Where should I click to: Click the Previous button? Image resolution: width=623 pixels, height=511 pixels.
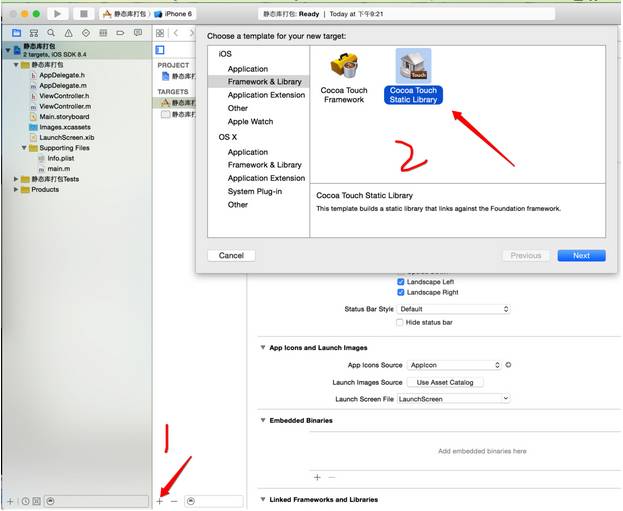coord(526,256)
